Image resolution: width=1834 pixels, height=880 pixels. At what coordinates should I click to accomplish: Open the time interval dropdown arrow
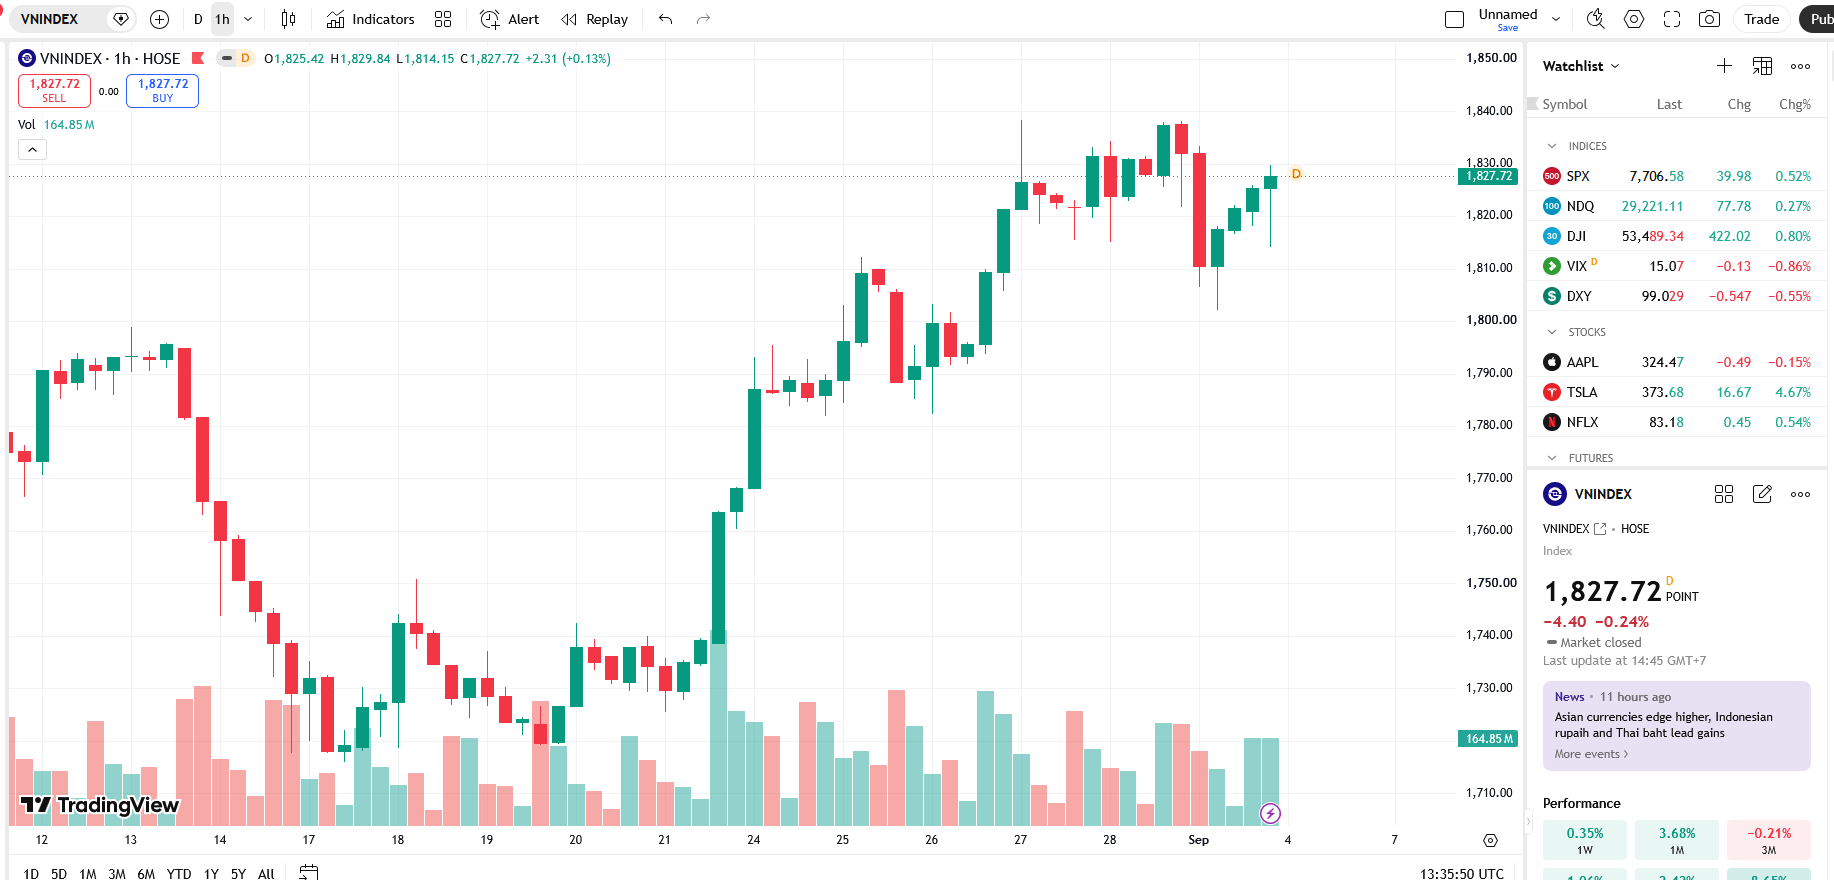tap(248, 19)
